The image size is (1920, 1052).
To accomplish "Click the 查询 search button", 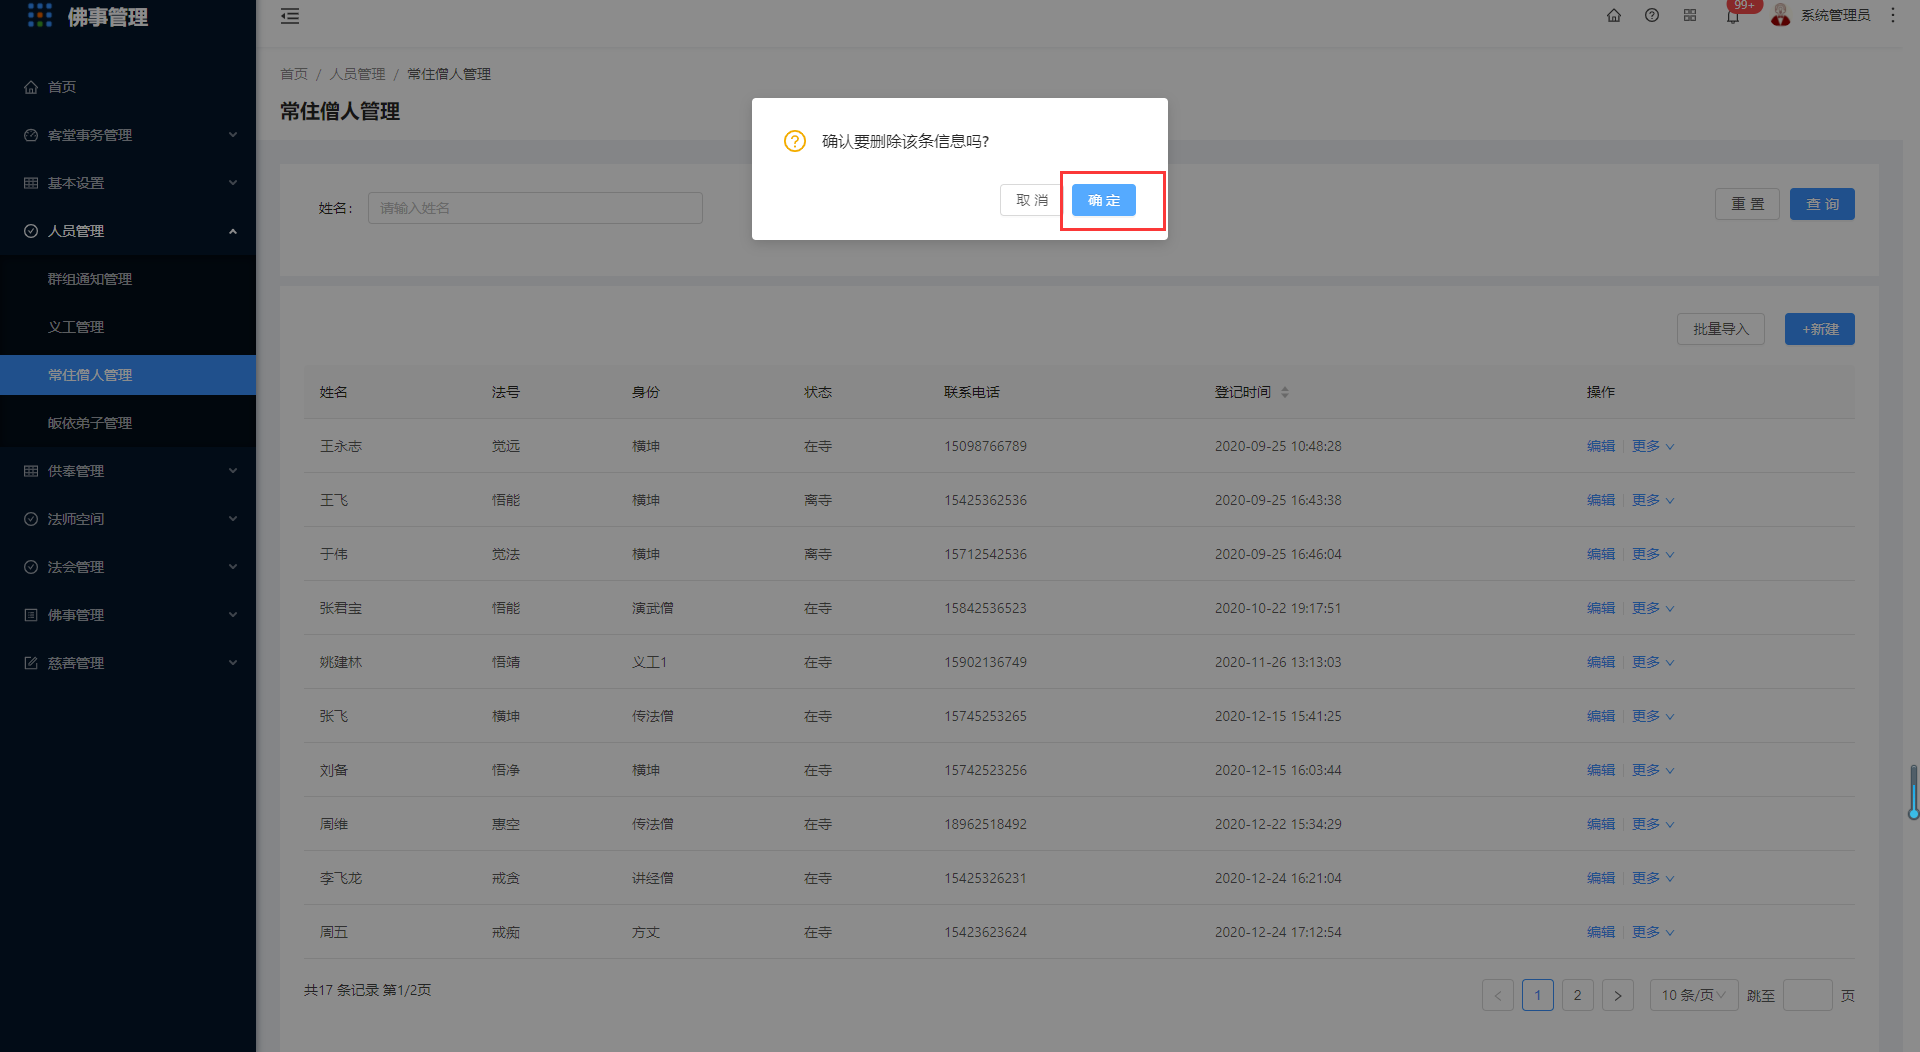I will pos(1822,204).
